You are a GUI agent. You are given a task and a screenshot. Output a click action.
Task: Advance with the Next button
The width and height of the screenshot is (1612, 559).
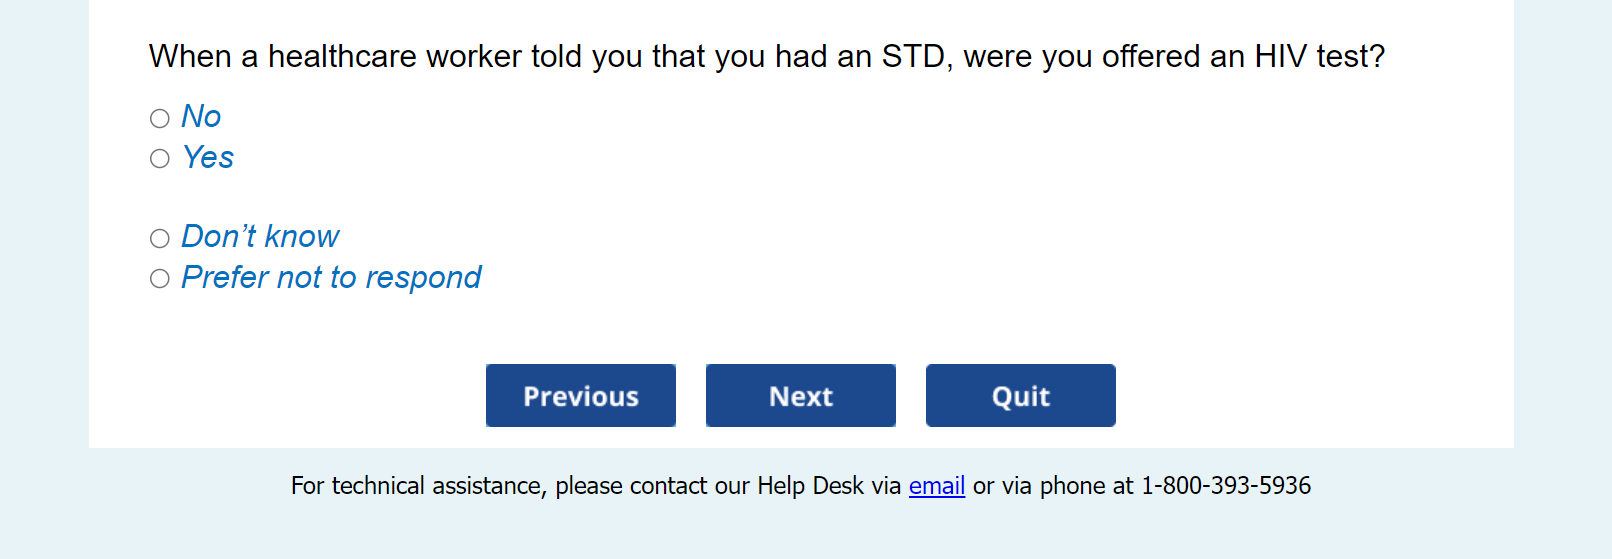[x=801, y=396]
